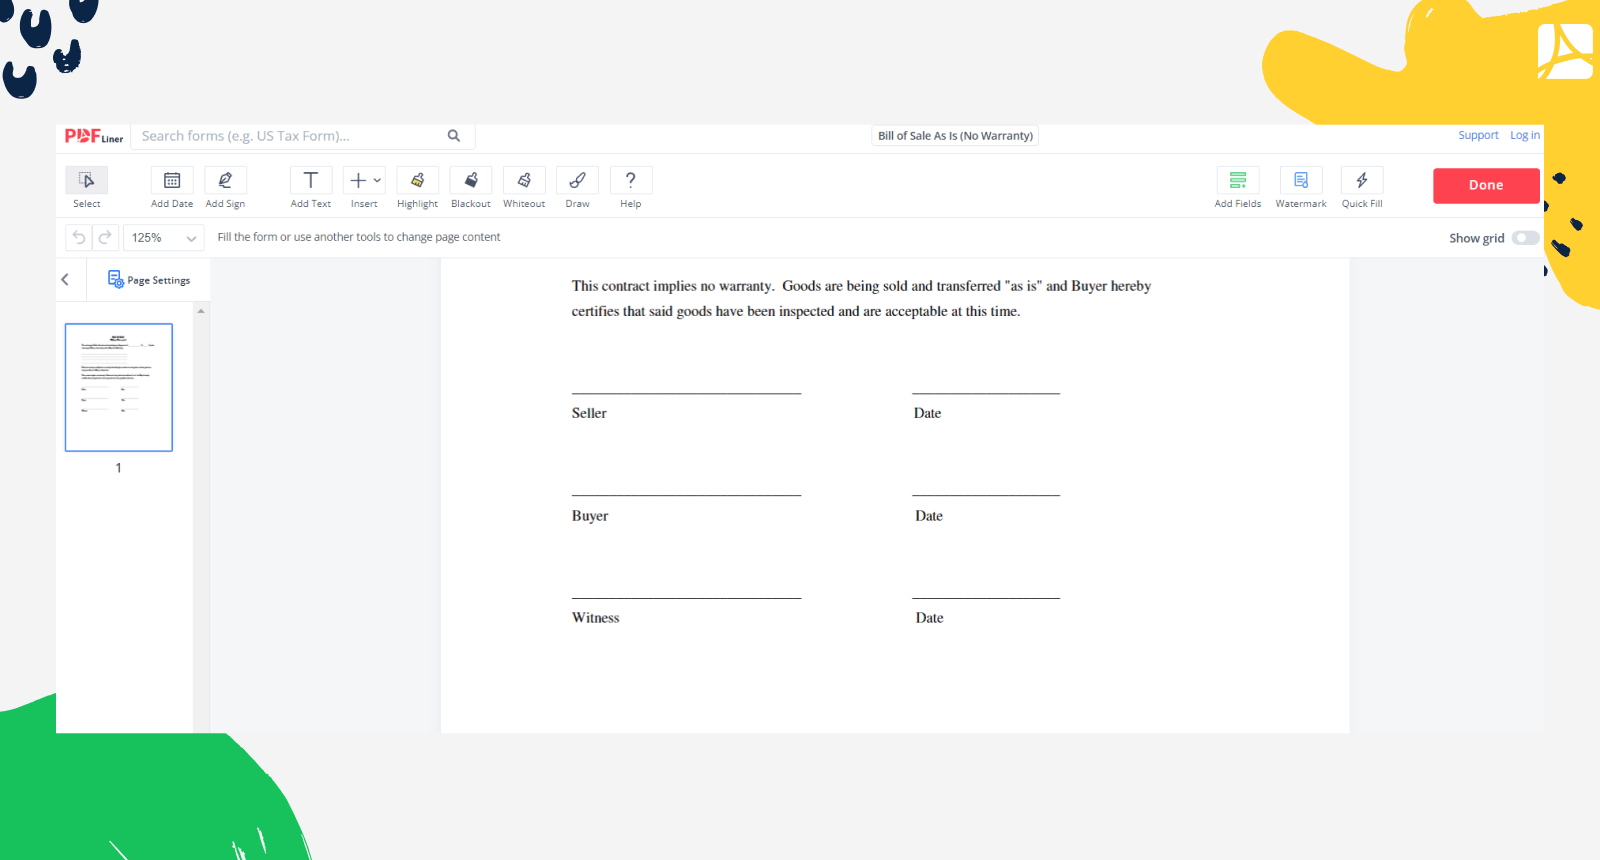Image resolution: width=1600 pixels, height=860 pixels.
Task: Click the "Witness" label text
Action: pyautogui.click(x=596, y=618)
